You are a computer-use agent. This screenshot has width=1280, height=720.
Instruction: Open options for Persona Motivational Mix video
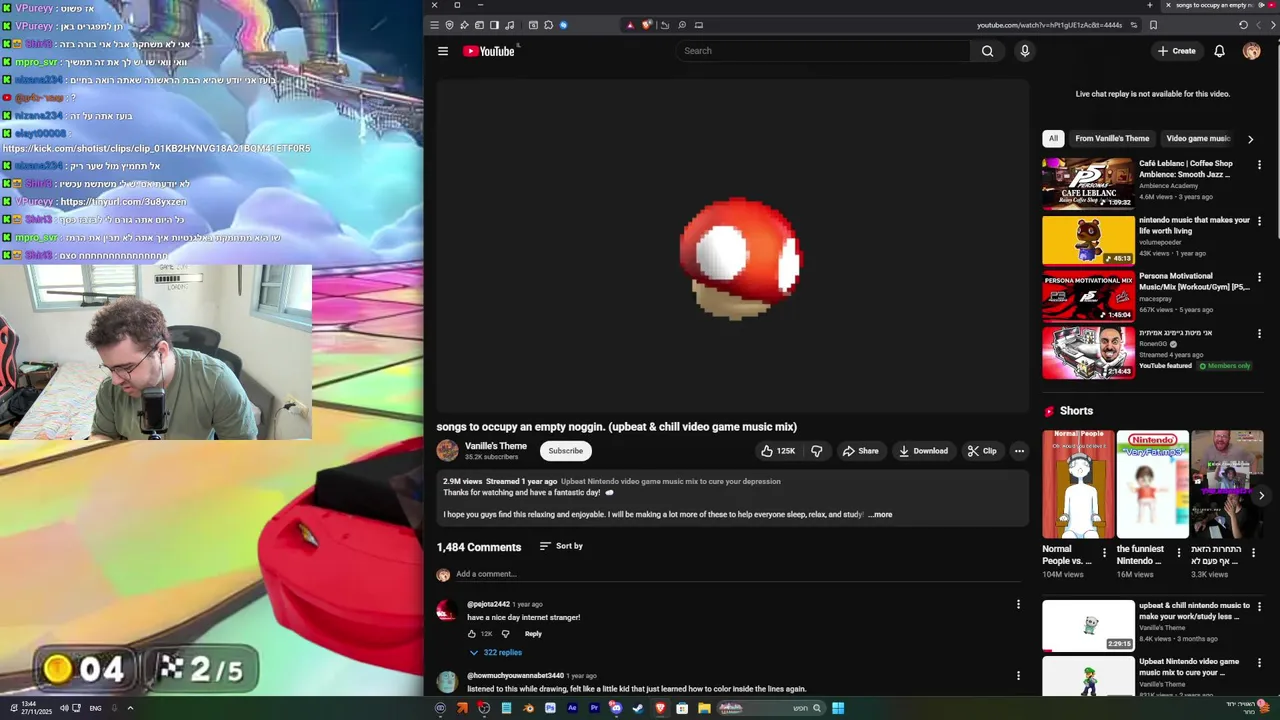click(x=1259, y=277)
